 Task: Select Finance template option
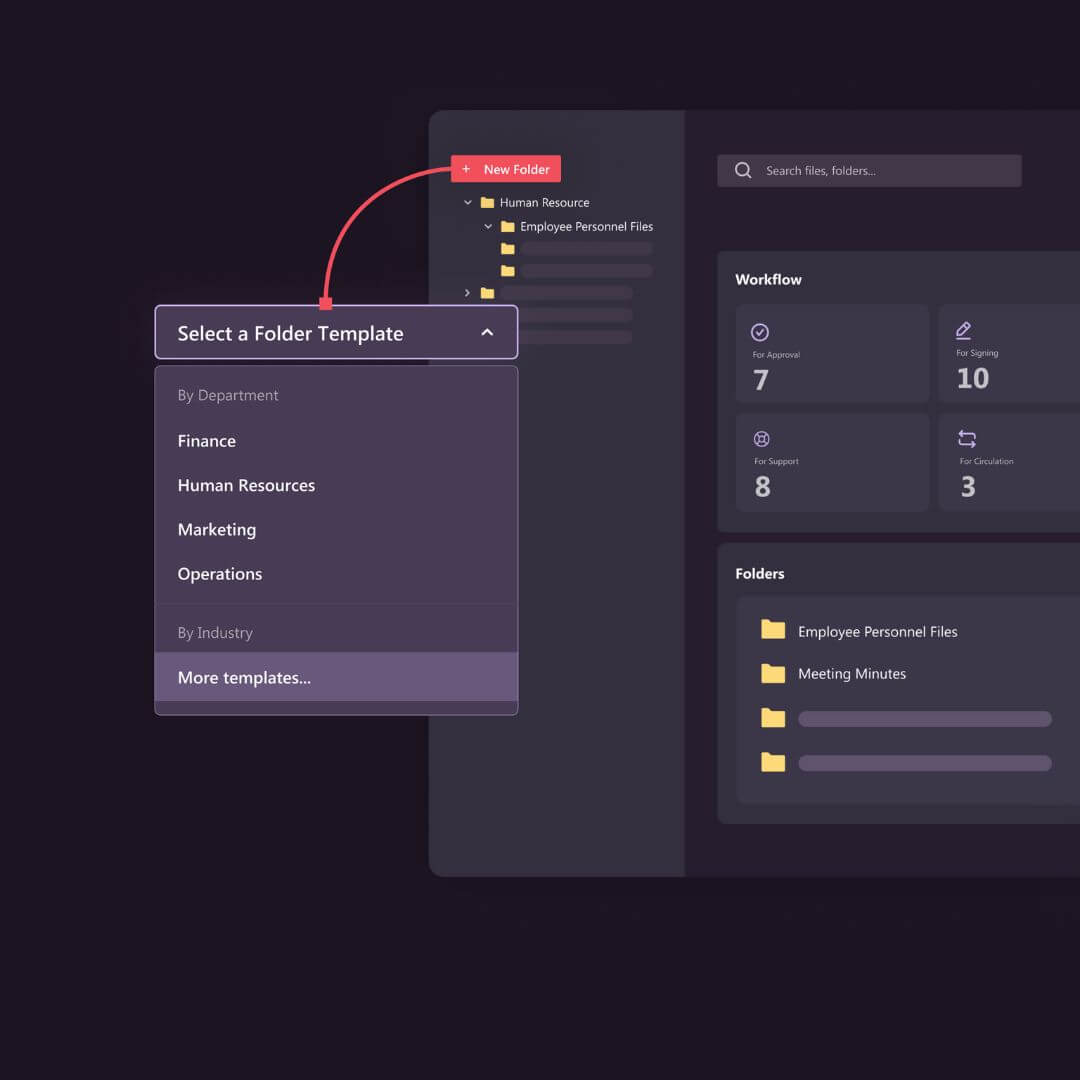point(207,441)
